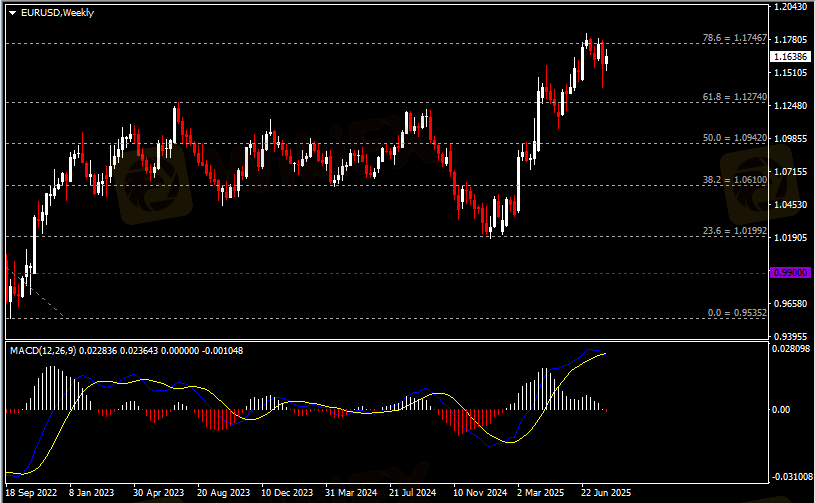This screenshot has width=815, height=503.
Task: Select the 78.6 = 1.17467 Fibonacci label
Action: click(734, 38)
